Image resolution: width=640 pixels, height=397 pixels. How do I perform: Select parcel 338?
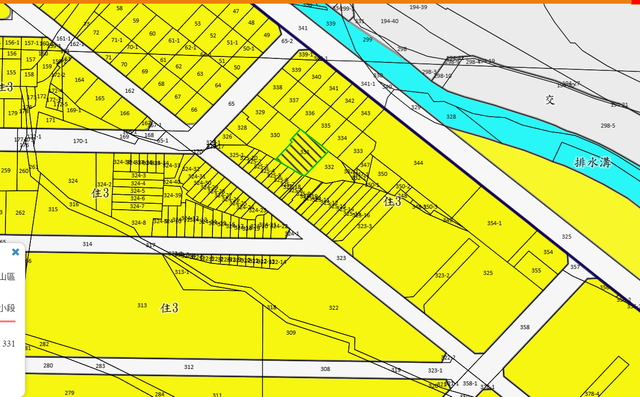[x=278, y=87]
